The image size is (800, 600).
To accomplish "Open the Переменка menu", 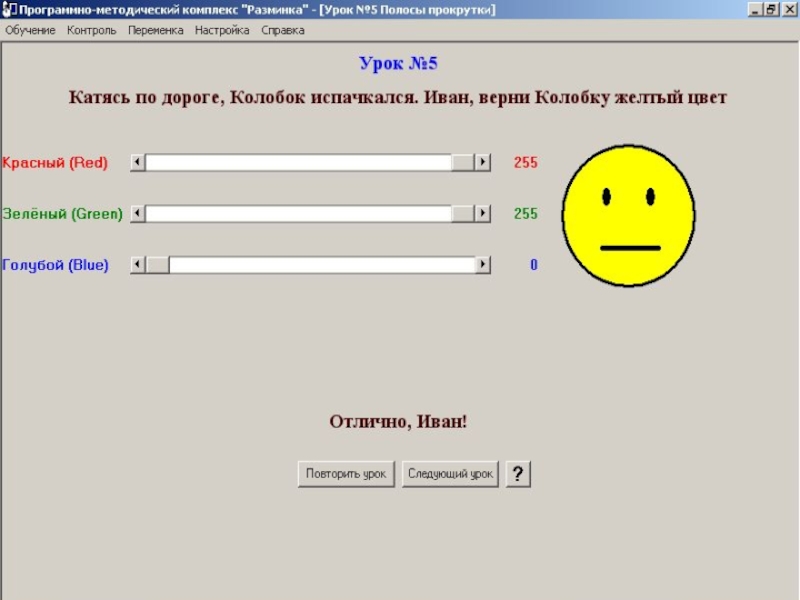I will coord(156,30).
